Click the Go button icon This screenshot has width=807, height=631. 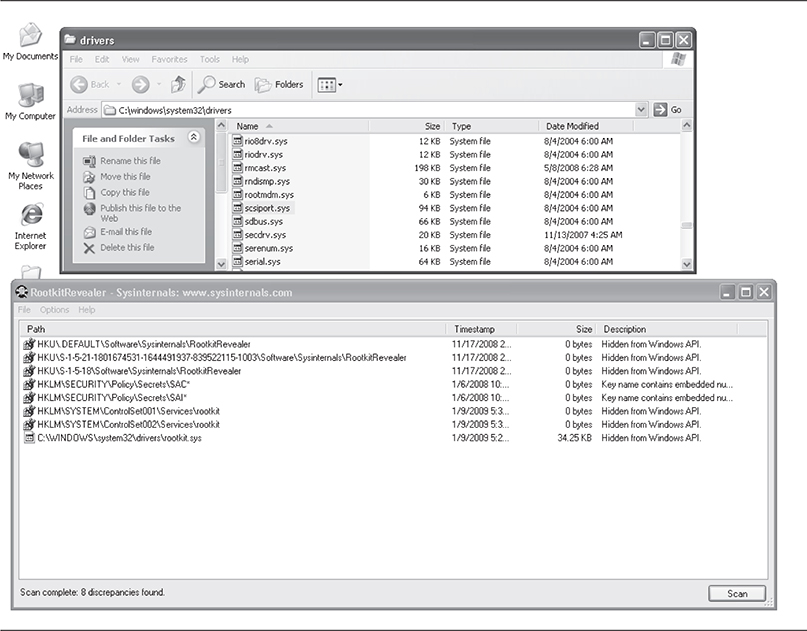(x=660, y=109)
